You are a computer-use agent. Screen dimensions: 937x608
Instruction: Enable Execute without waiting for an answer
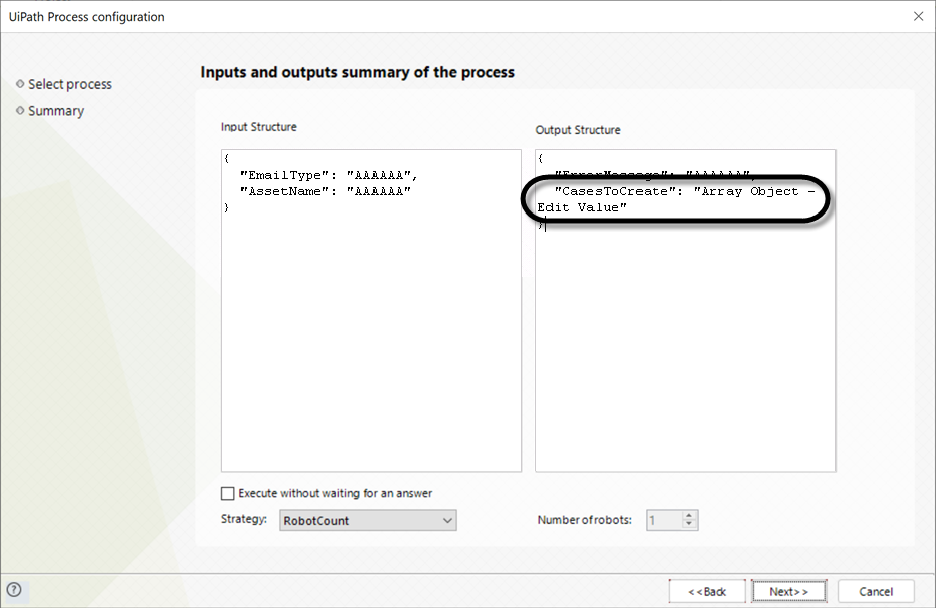(228, 493)
